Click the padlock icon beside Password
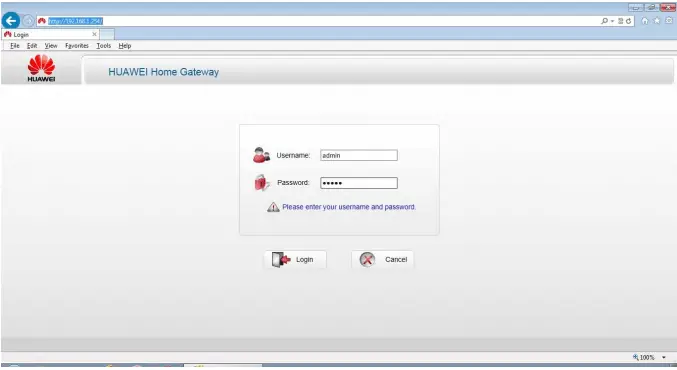 click(262, 183)
